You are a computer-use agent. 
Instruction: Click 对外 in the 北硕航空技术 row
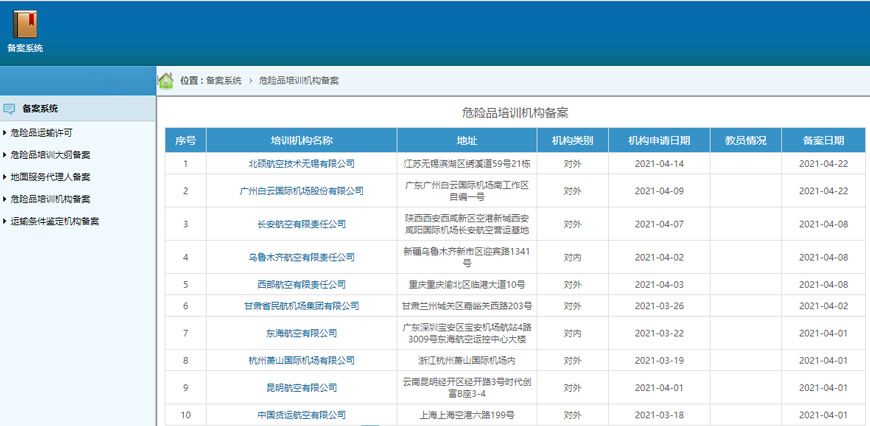point(572,164)
